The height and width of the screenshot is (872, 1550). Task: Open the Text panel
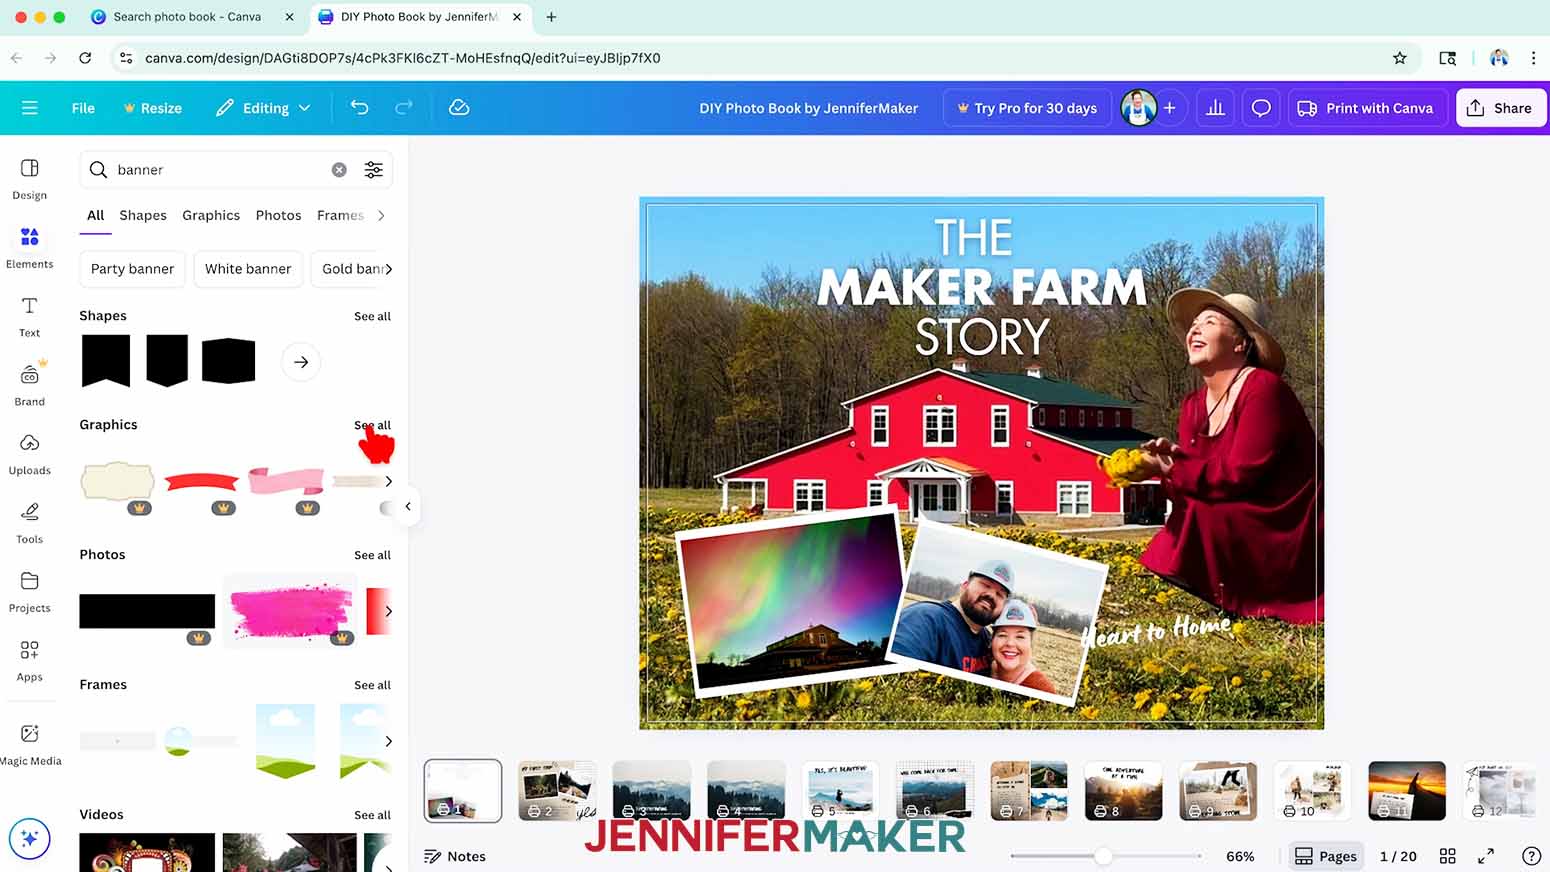click(30, 317)
